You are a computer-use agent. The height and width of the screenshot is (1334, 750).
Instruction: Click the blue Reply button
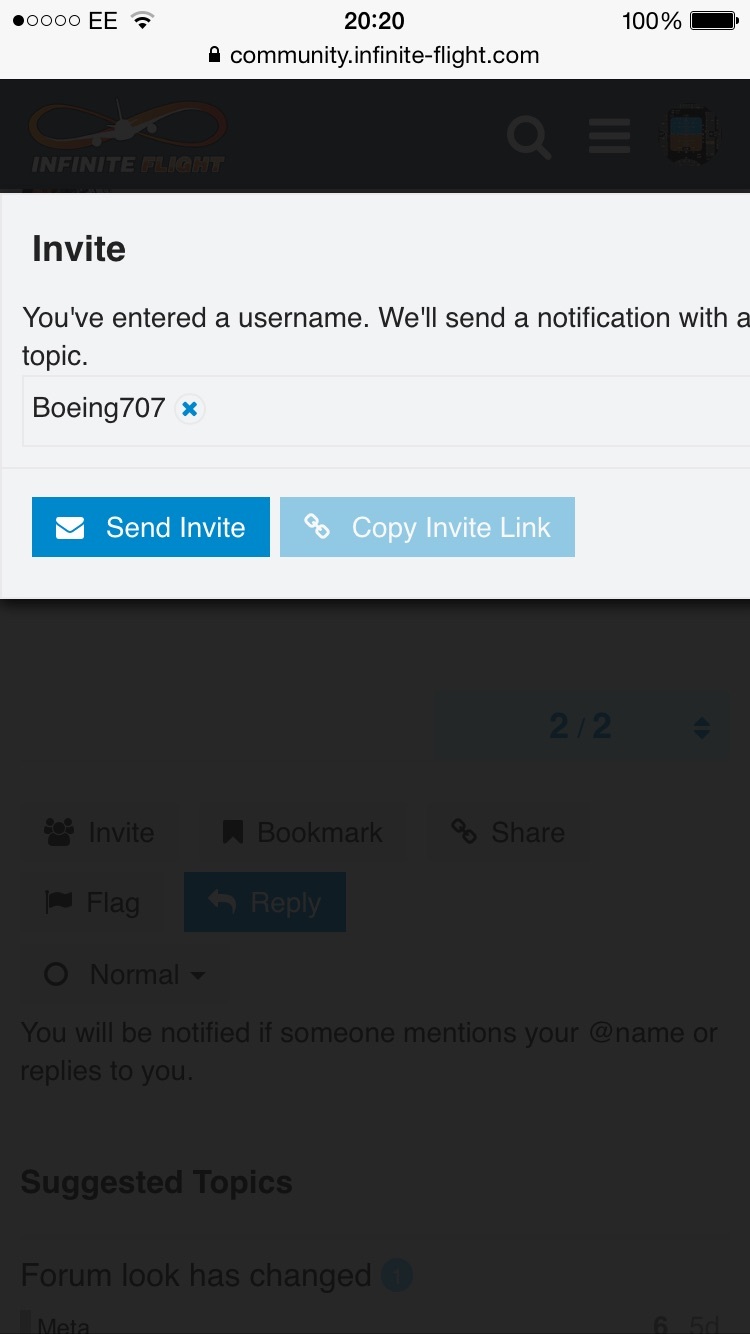pyautogui.click(x=265, y=903)
